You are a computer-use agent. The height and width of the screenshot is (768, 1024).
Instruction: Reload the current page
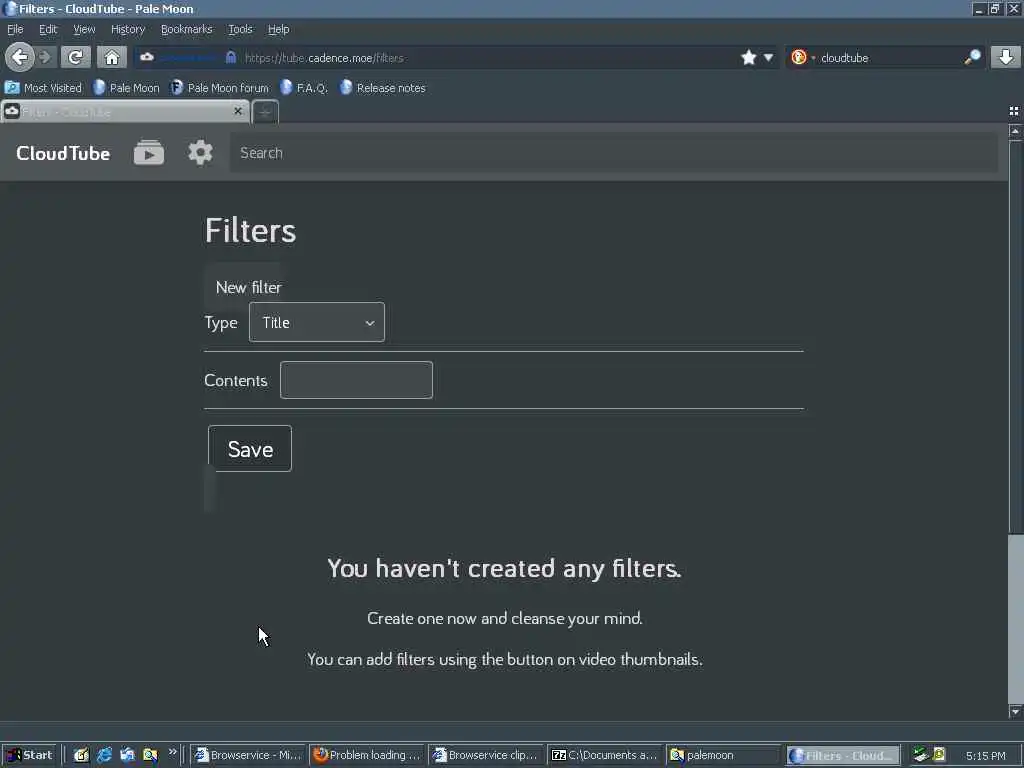tap(76, 57)
